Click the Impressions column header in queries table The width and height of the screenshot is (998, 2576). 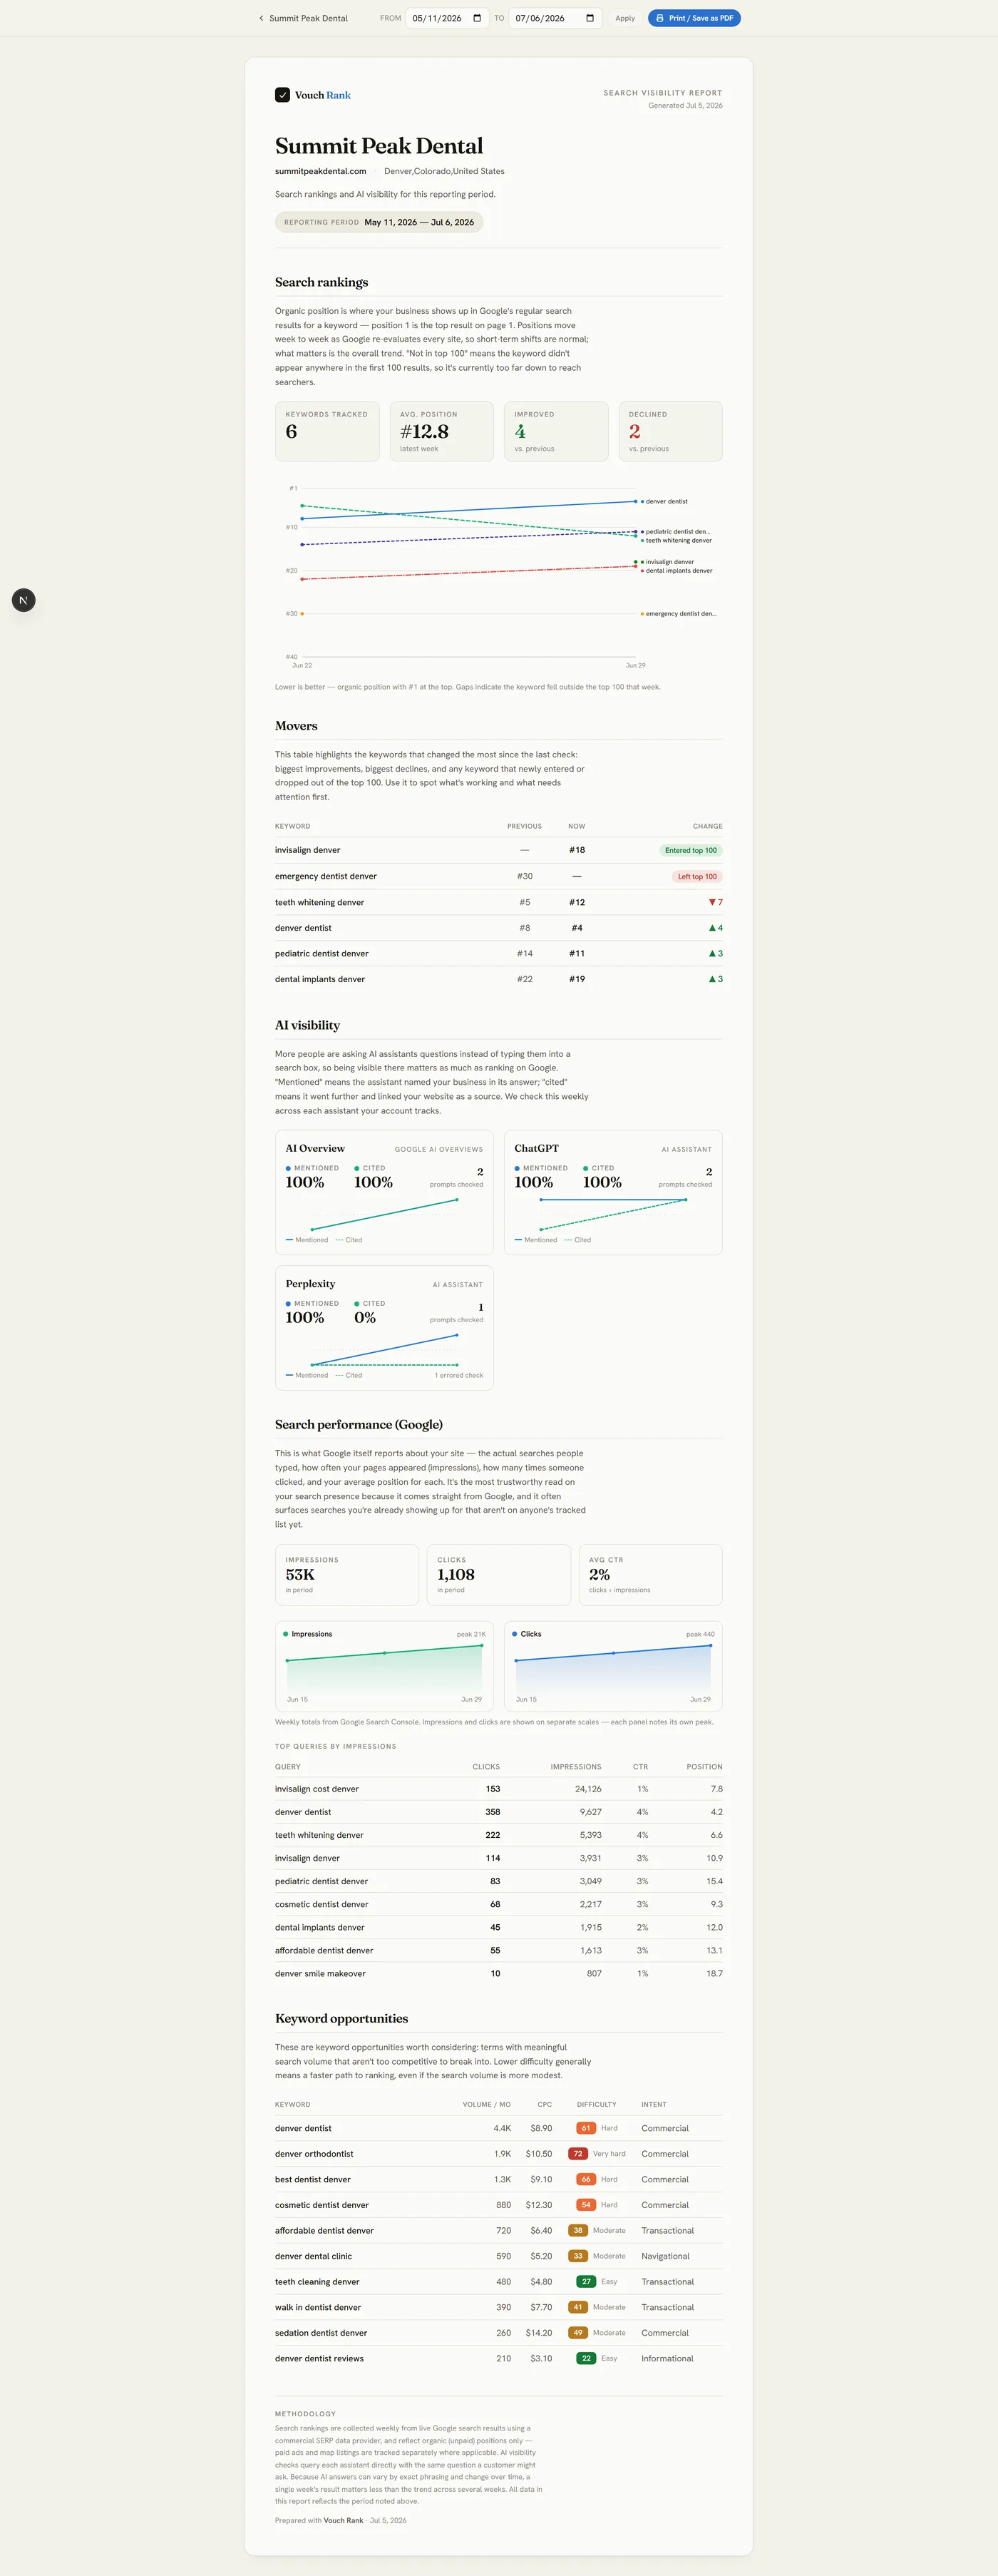(576, 1767)
